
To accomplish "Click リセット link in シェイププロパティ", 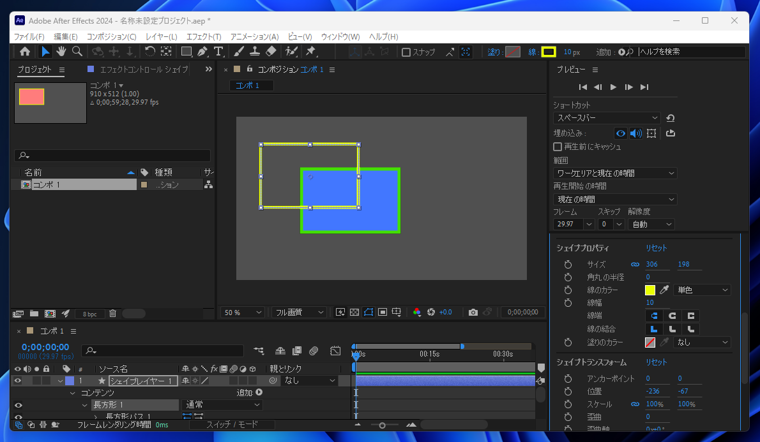I will (x=655, y=248).
